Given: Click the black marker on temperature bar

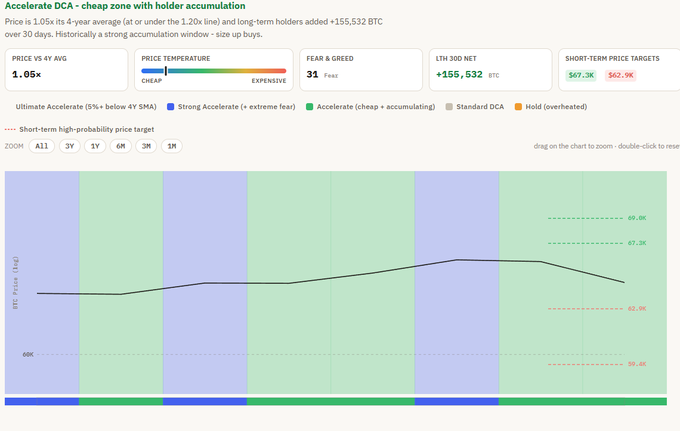Looking at the screenshot, I should point(166,71).
